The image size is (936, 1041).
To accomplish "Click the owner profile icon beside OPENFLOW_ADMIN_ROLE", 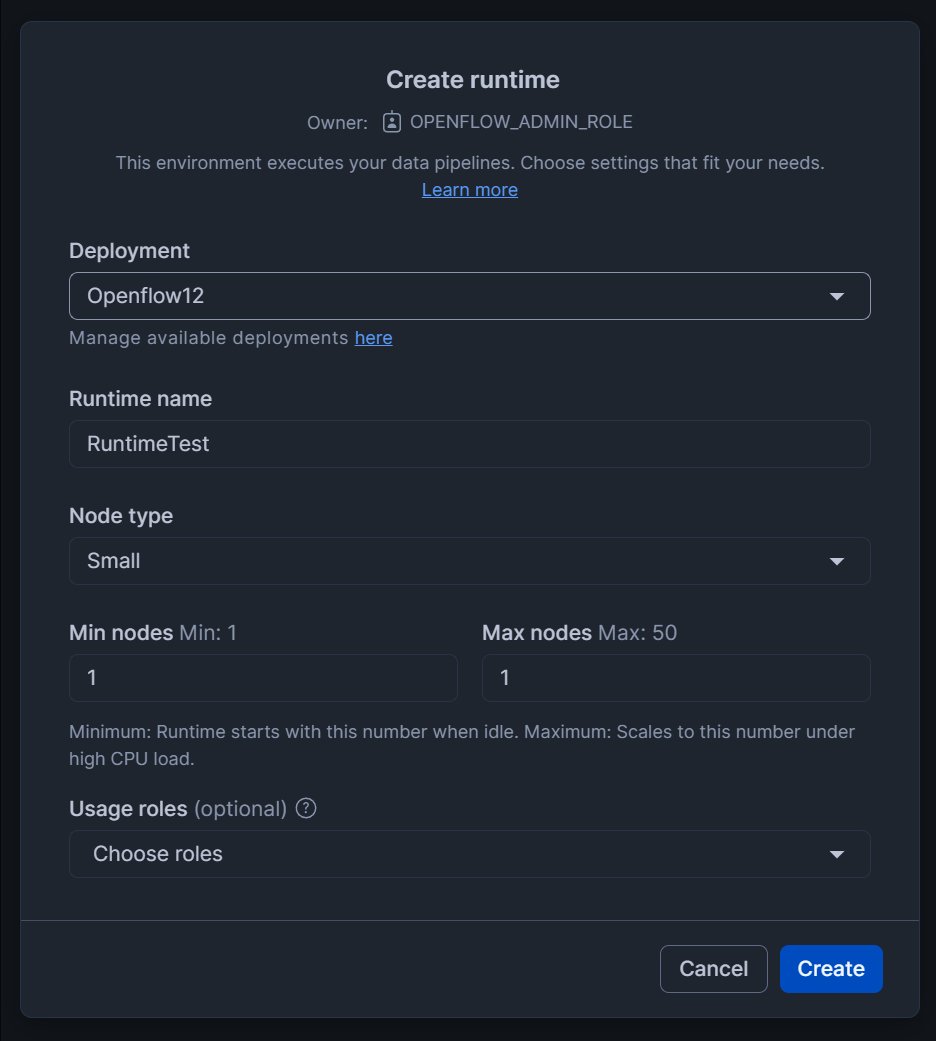I will [391, 122].
